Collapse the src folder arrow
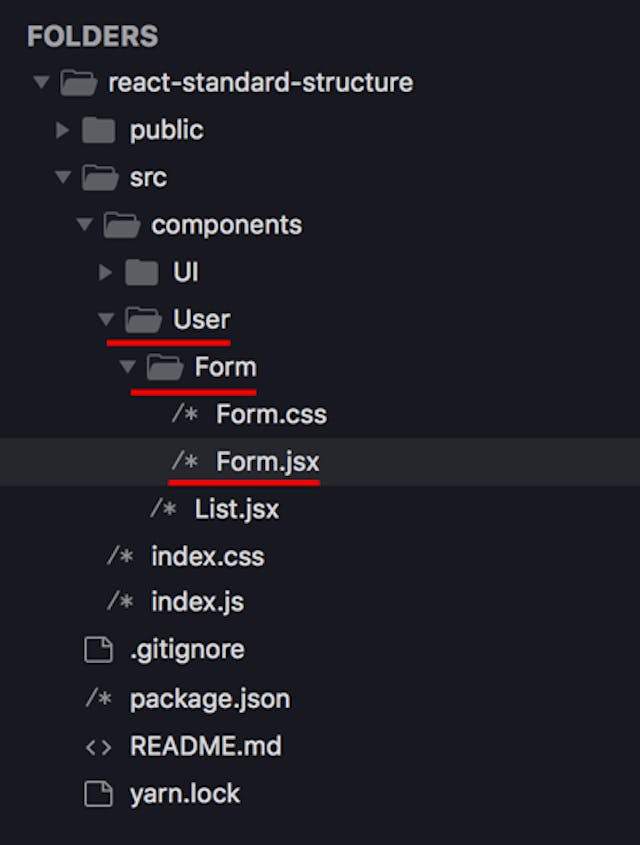The width and height of the screenshot is (640, 845). tap(62, 178)
